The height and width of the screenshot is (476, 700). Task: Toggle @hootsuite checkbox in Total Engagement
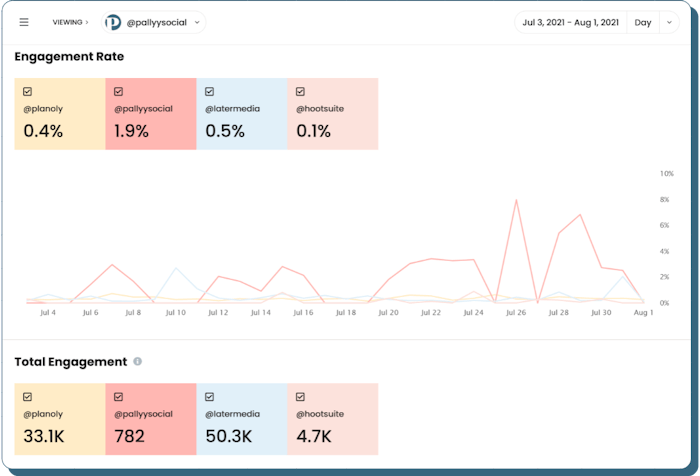click(x=300, y=397)
